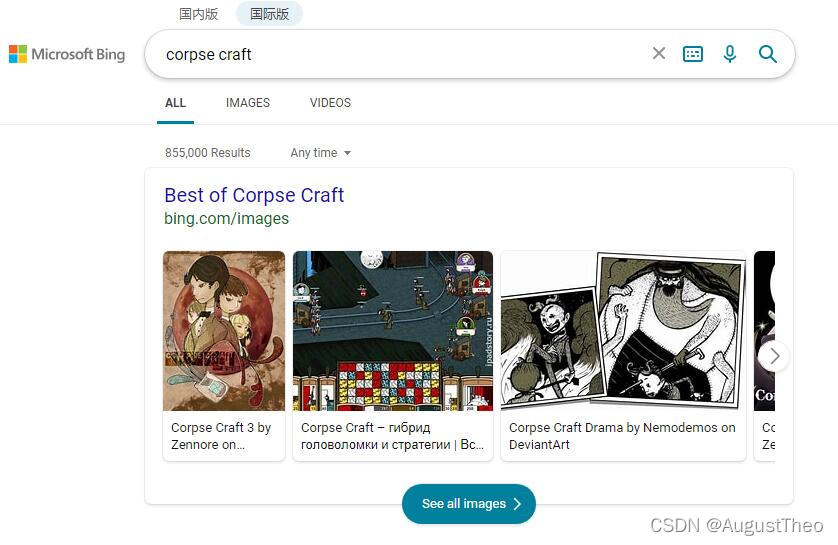Switch to 国际版 international version
Viewport: 838px width, 545px height.
pos(269,14)
